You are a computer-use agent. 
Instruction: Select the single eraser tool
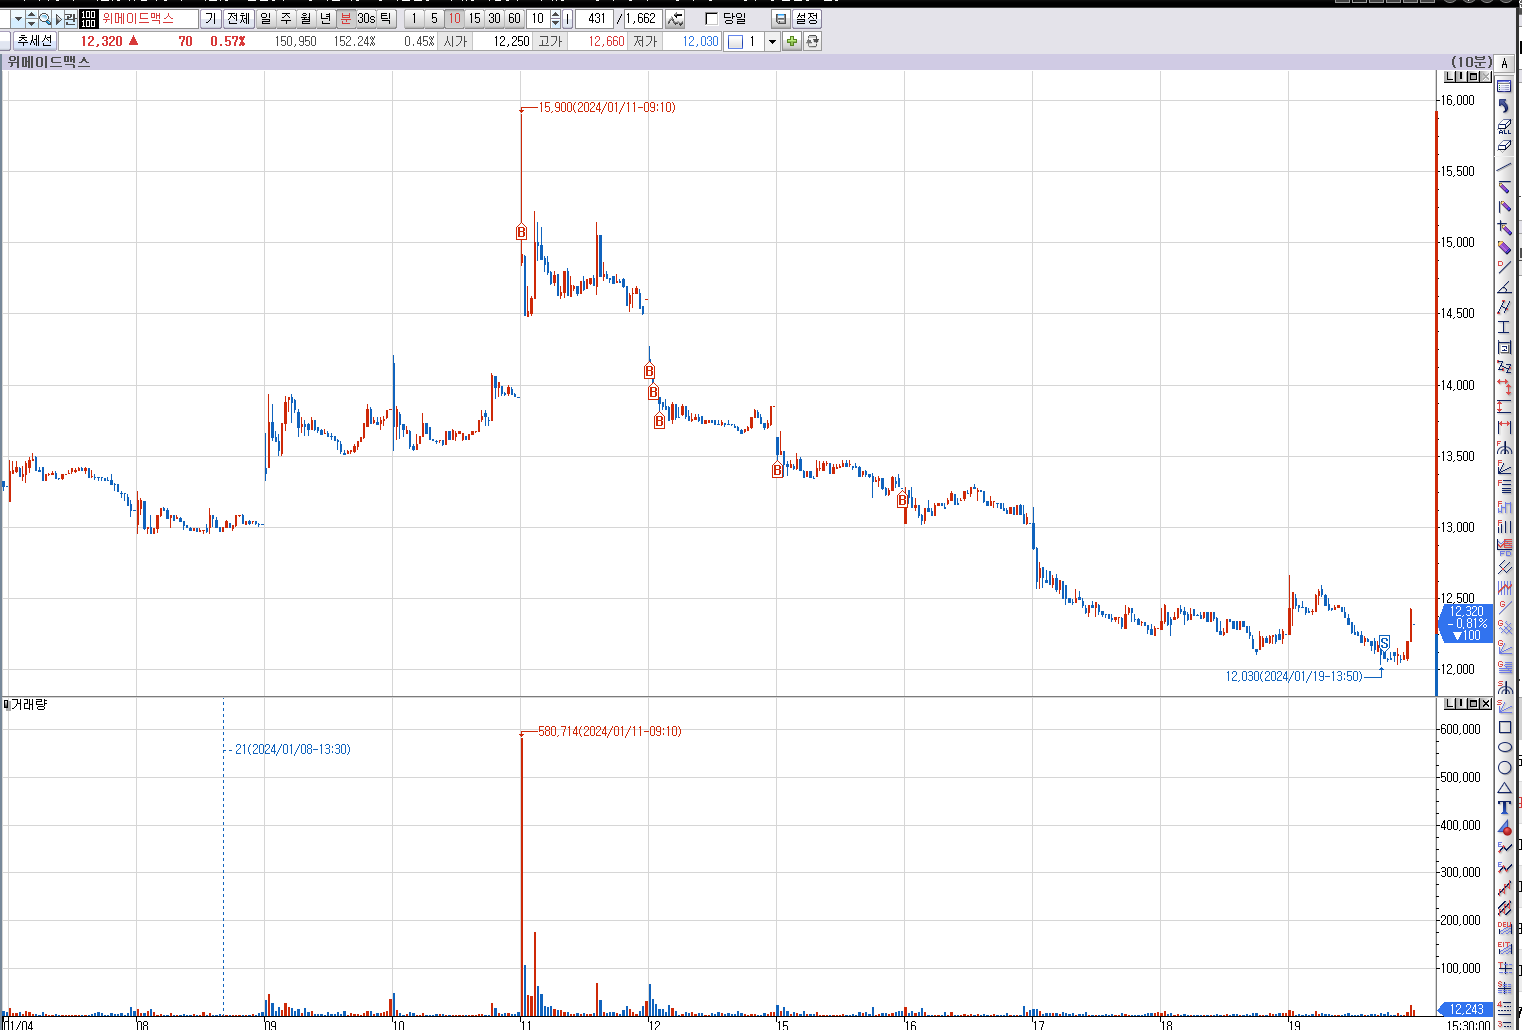coord(1504,146)
